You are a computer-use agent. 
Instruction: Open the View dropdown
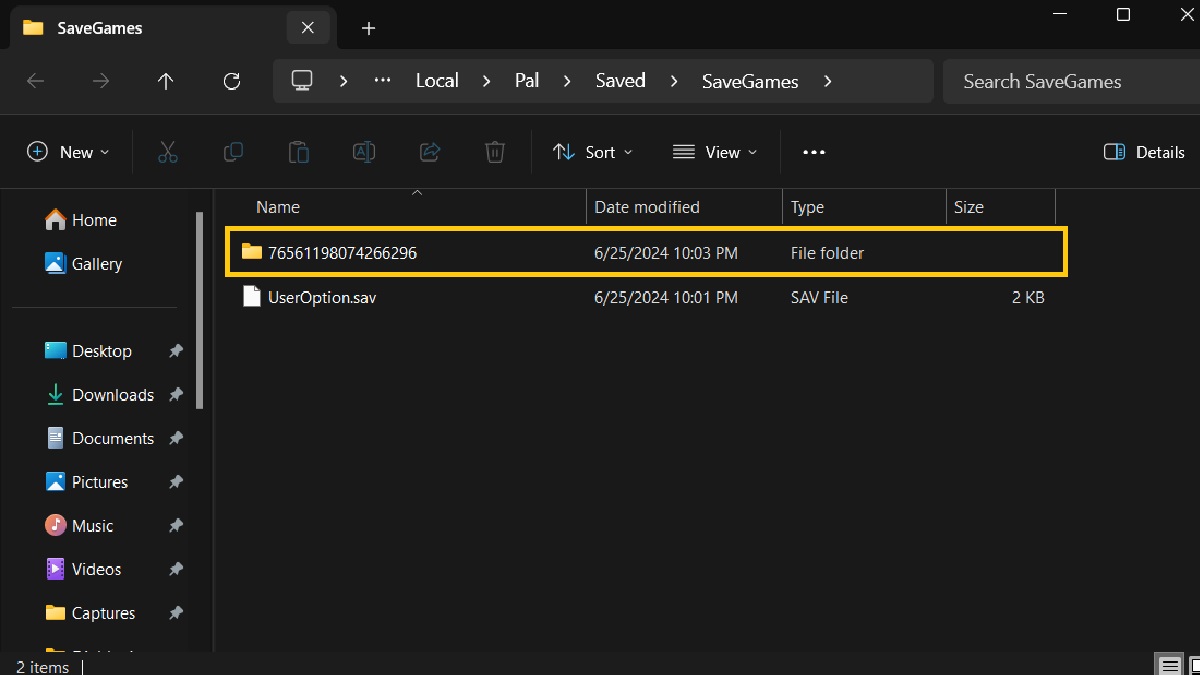715,152
